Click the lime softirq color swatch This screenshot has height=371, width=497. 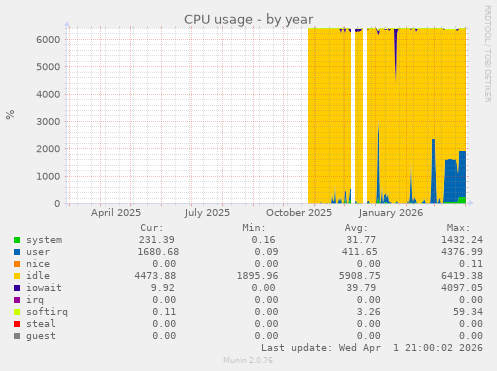coord(17,312)
